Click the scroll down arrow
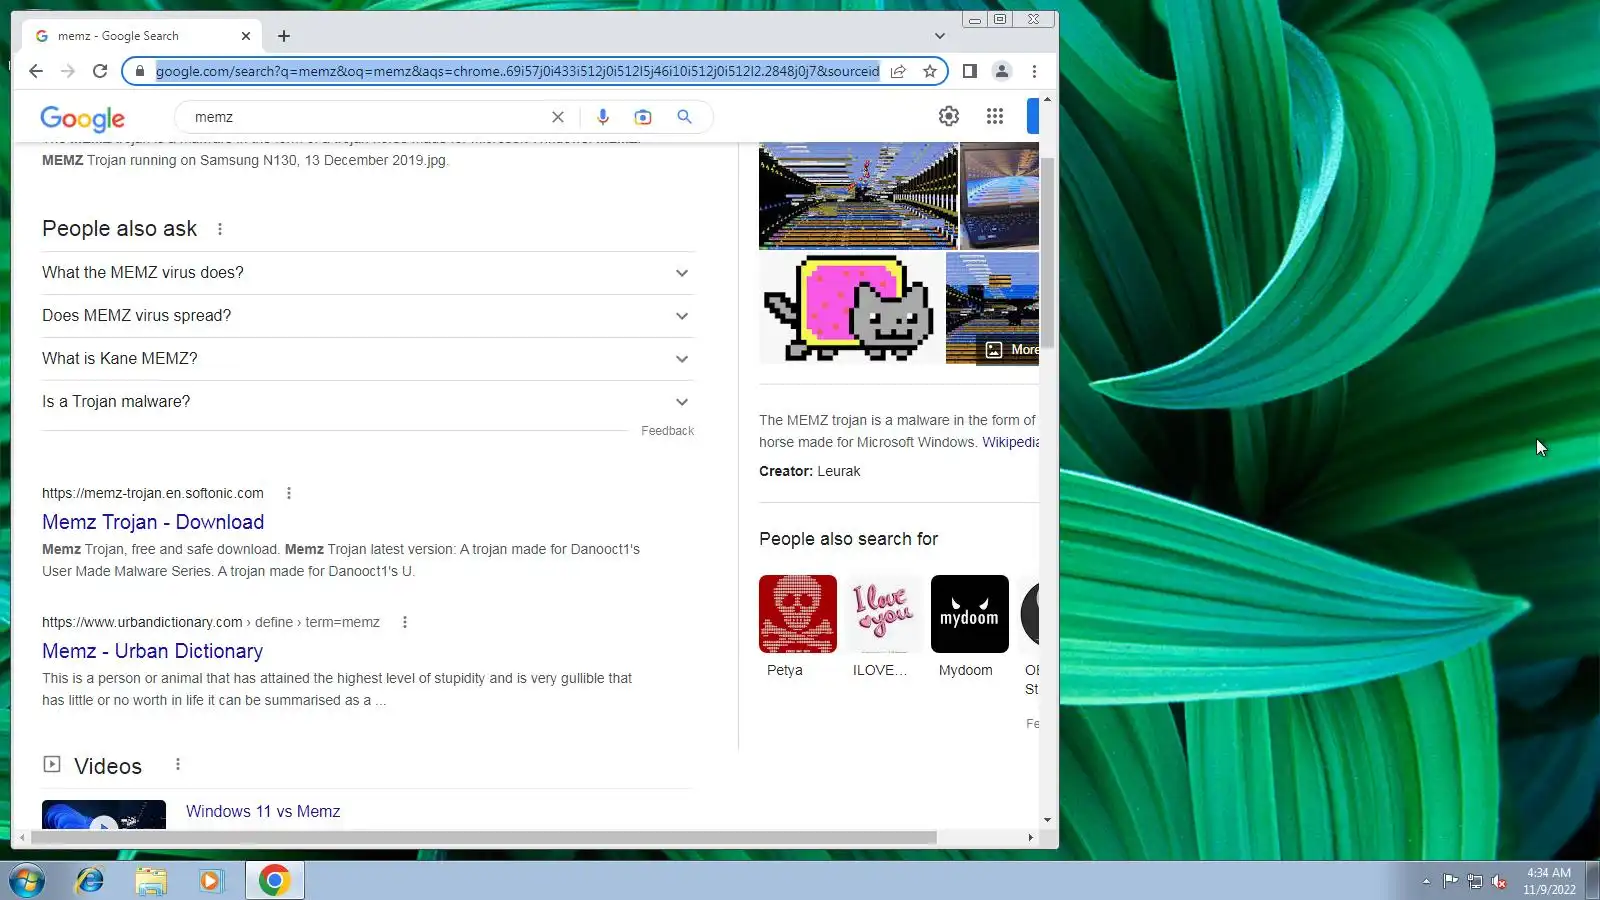The width and height of the screenshot is (1600, 900). tap(1047, 820)
